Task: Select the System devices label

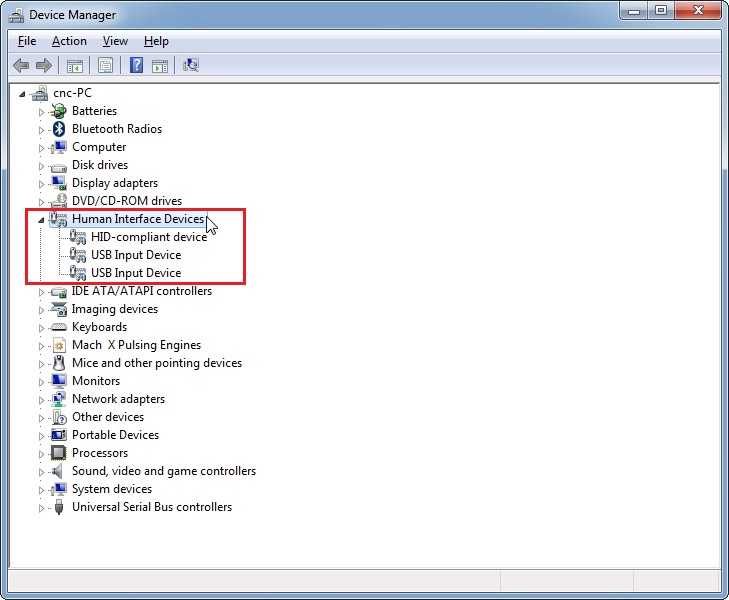Action: point(112,489)
